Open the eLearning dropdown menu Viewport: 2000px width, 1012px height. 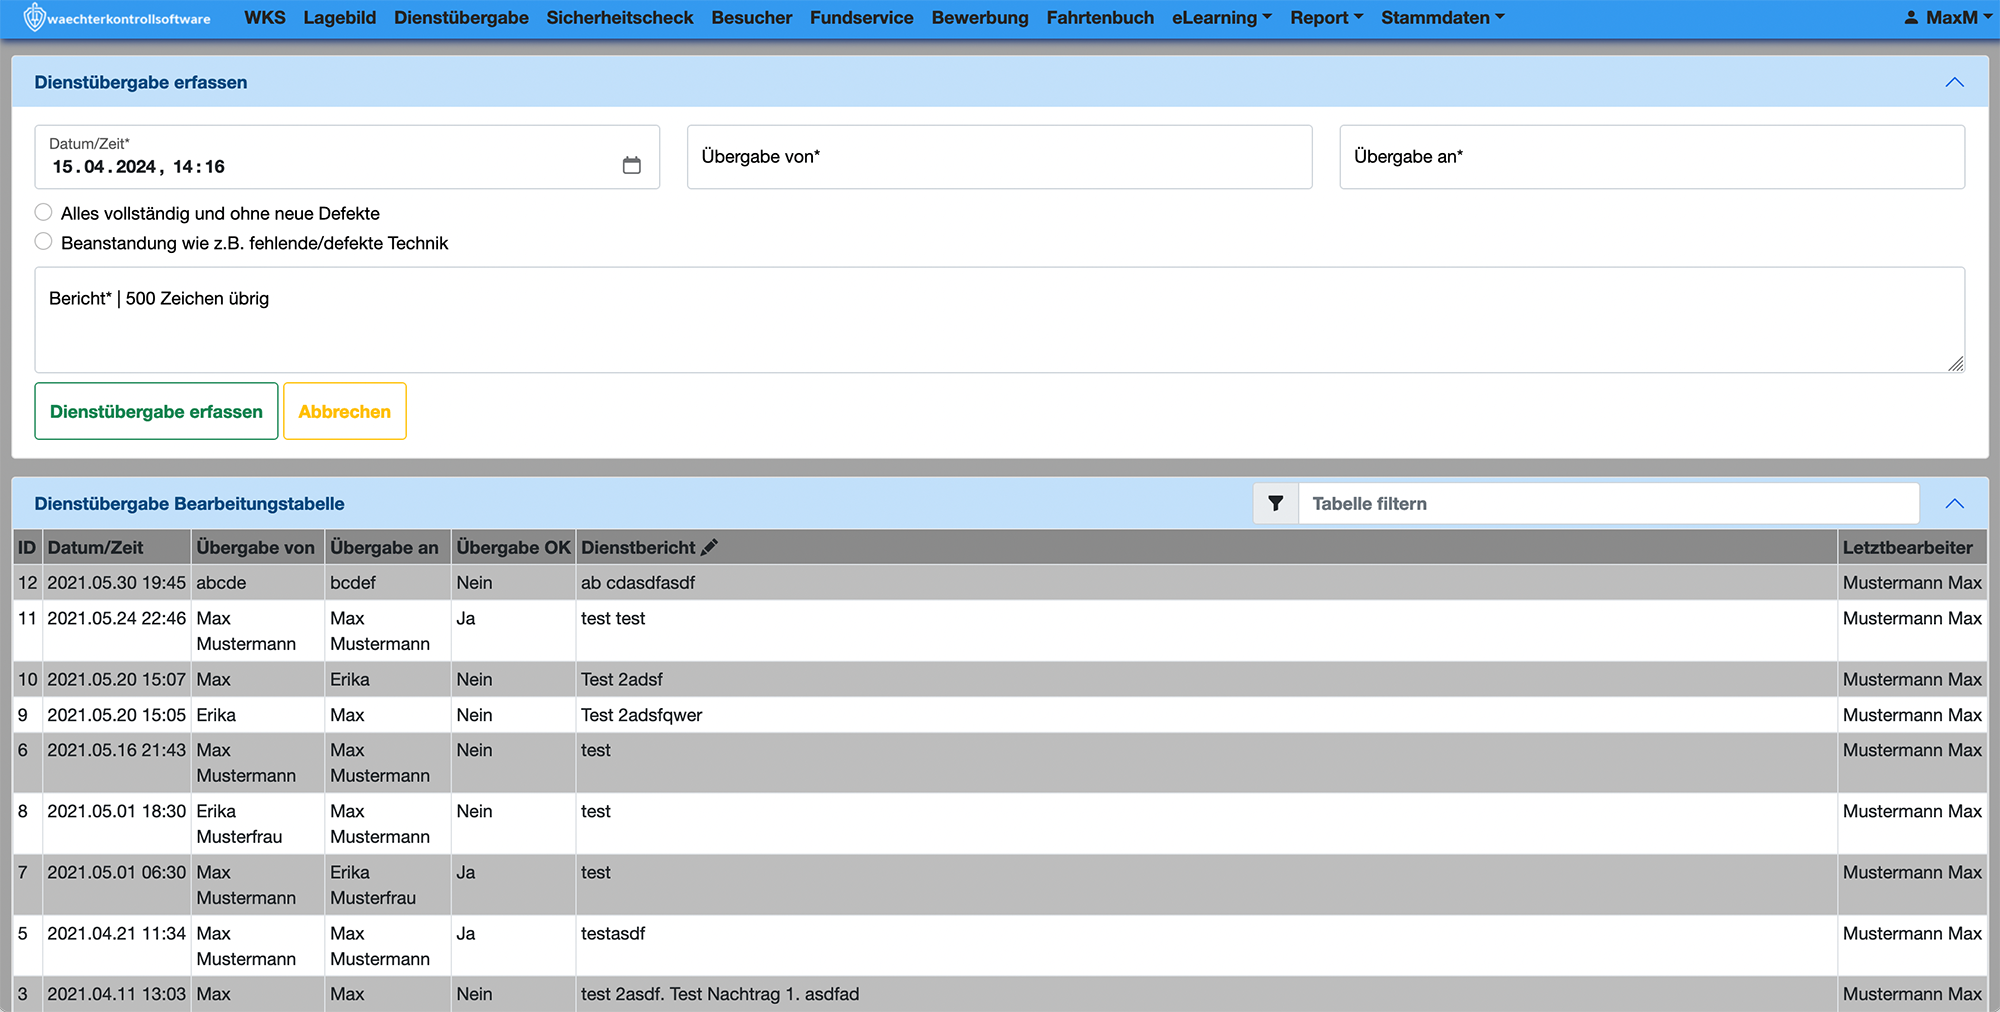(x=1221, y=17)
